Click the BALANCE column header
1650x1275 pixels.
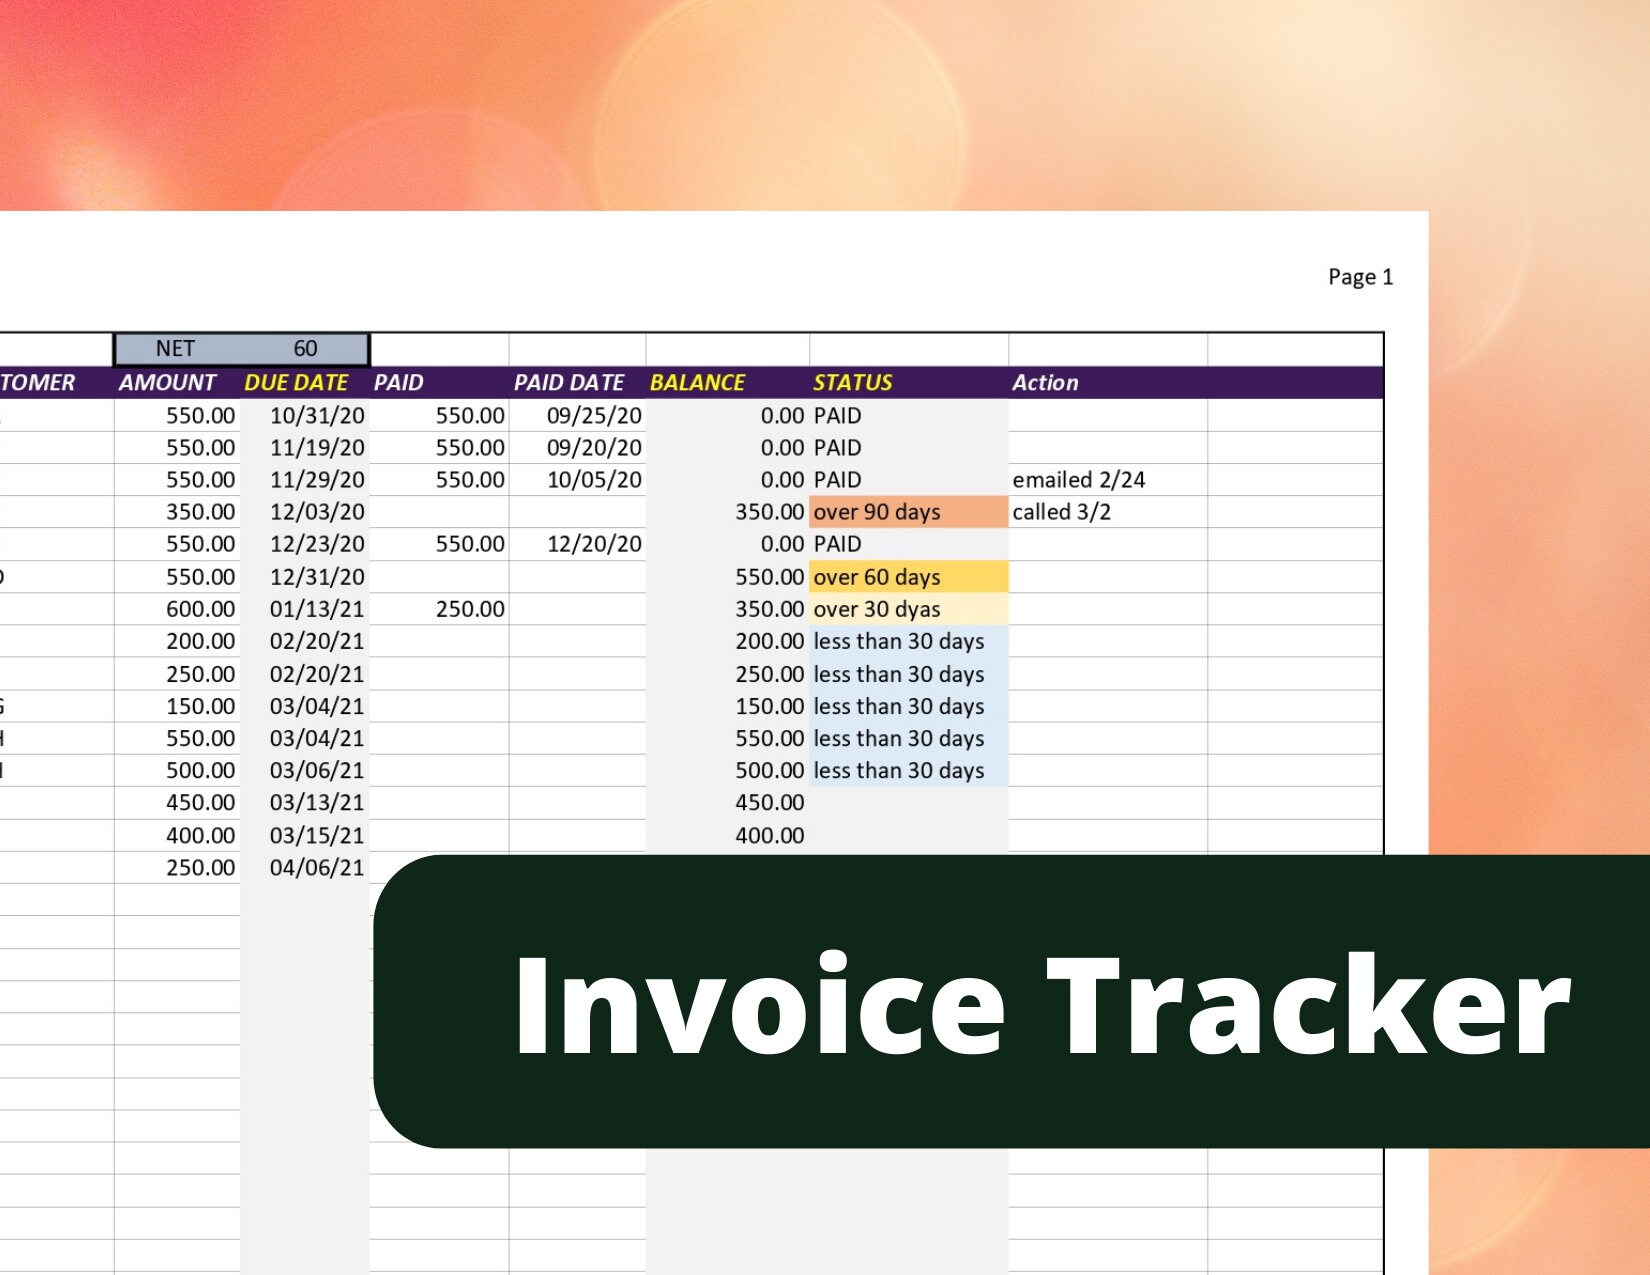(697, 382)
